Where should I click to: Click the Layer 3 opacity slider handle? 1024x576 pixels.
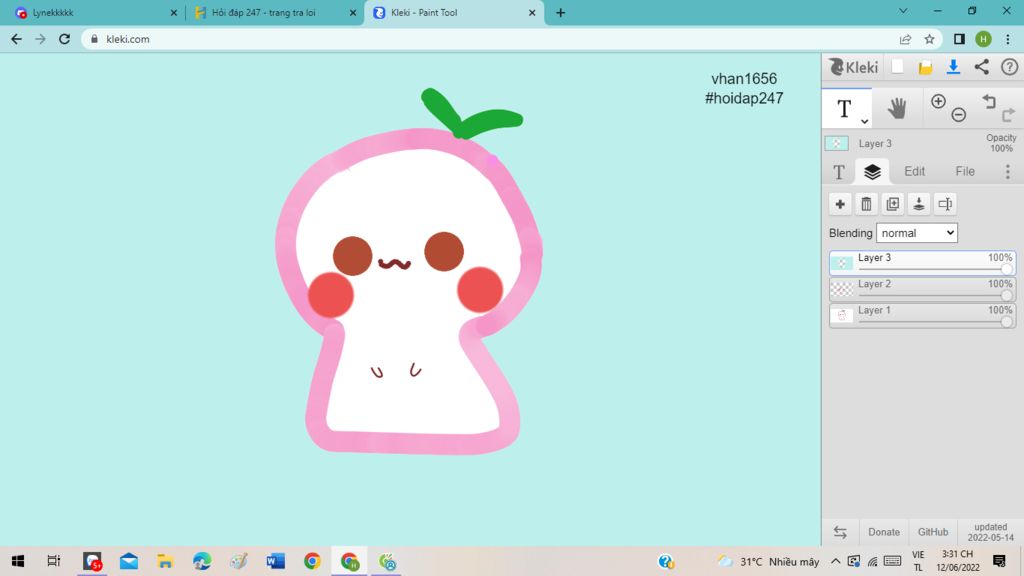1006,269
